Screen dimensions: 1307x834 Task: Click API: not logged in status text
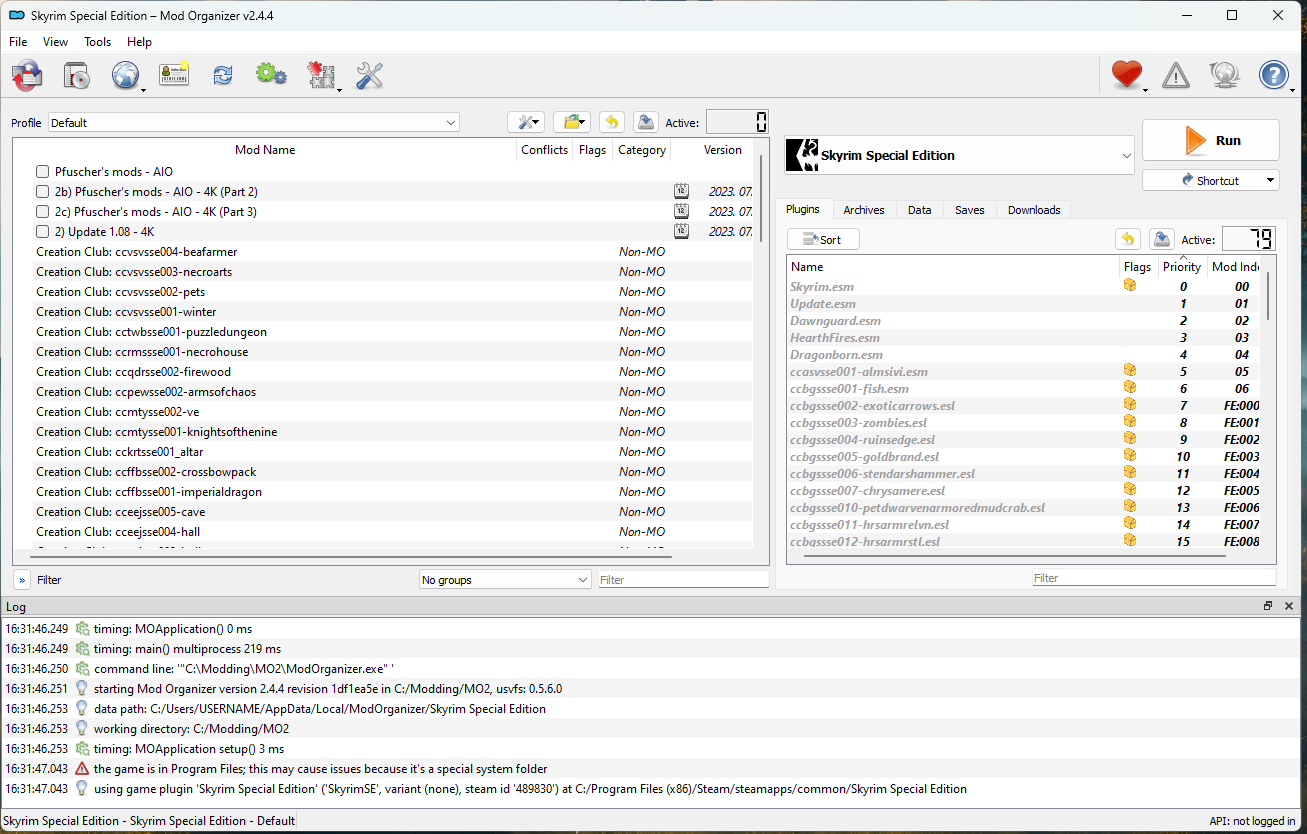pyautogui.click(x=1252, y=821)
